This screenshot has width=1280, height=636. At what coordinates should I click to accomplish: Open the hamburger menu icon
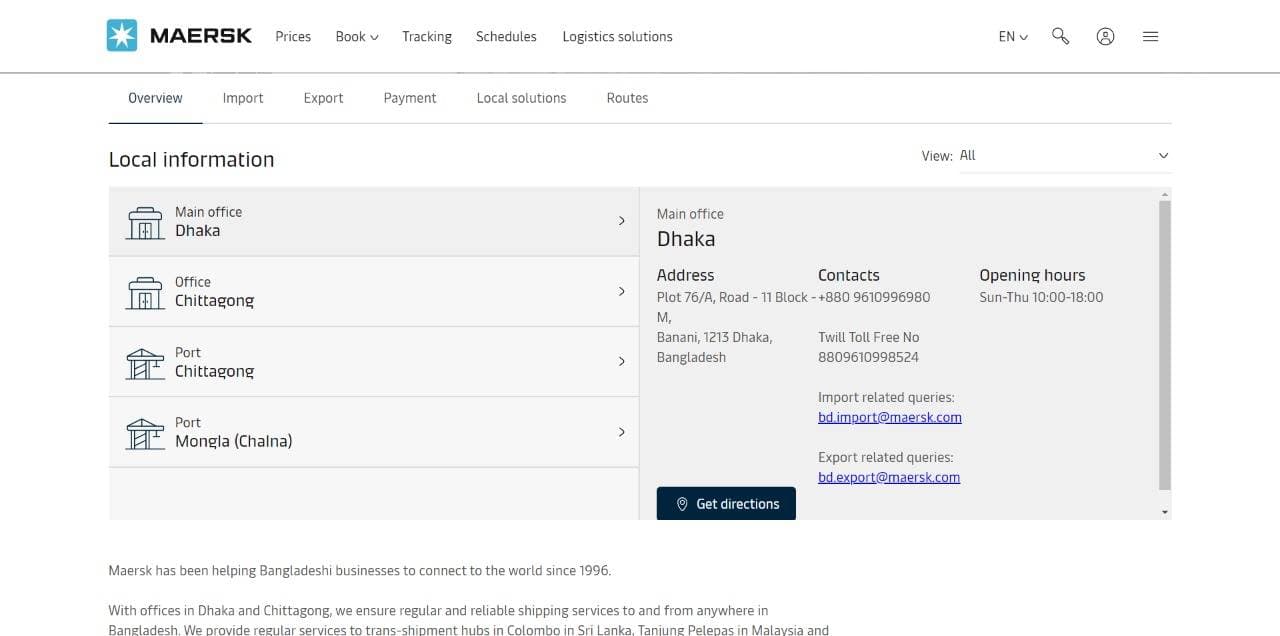click(x=1150, y=36)
